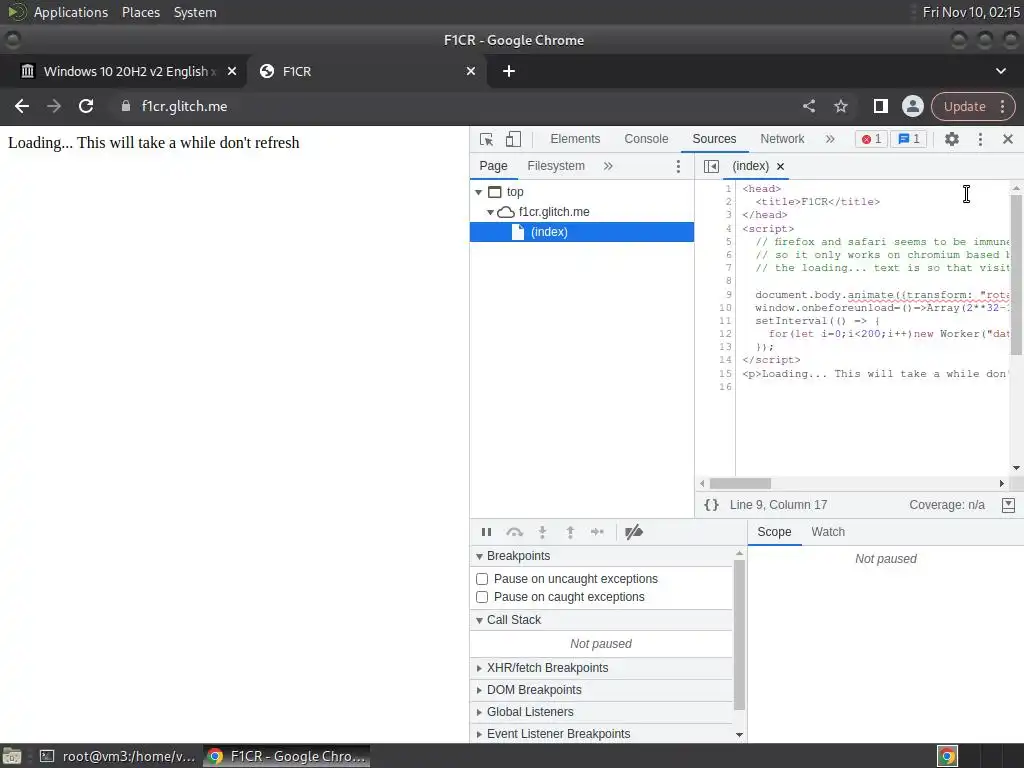The image size is (1024, 768).
Task: Open DevTools settings gear
Action: 952,138
